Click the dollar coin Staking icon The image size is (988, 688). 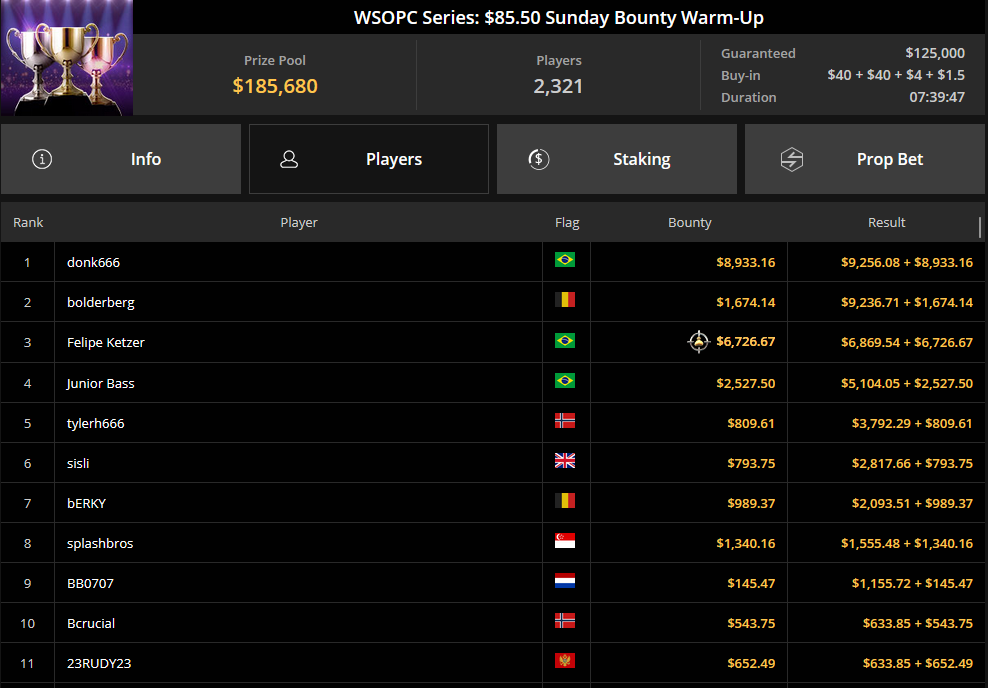coord(539,159)
